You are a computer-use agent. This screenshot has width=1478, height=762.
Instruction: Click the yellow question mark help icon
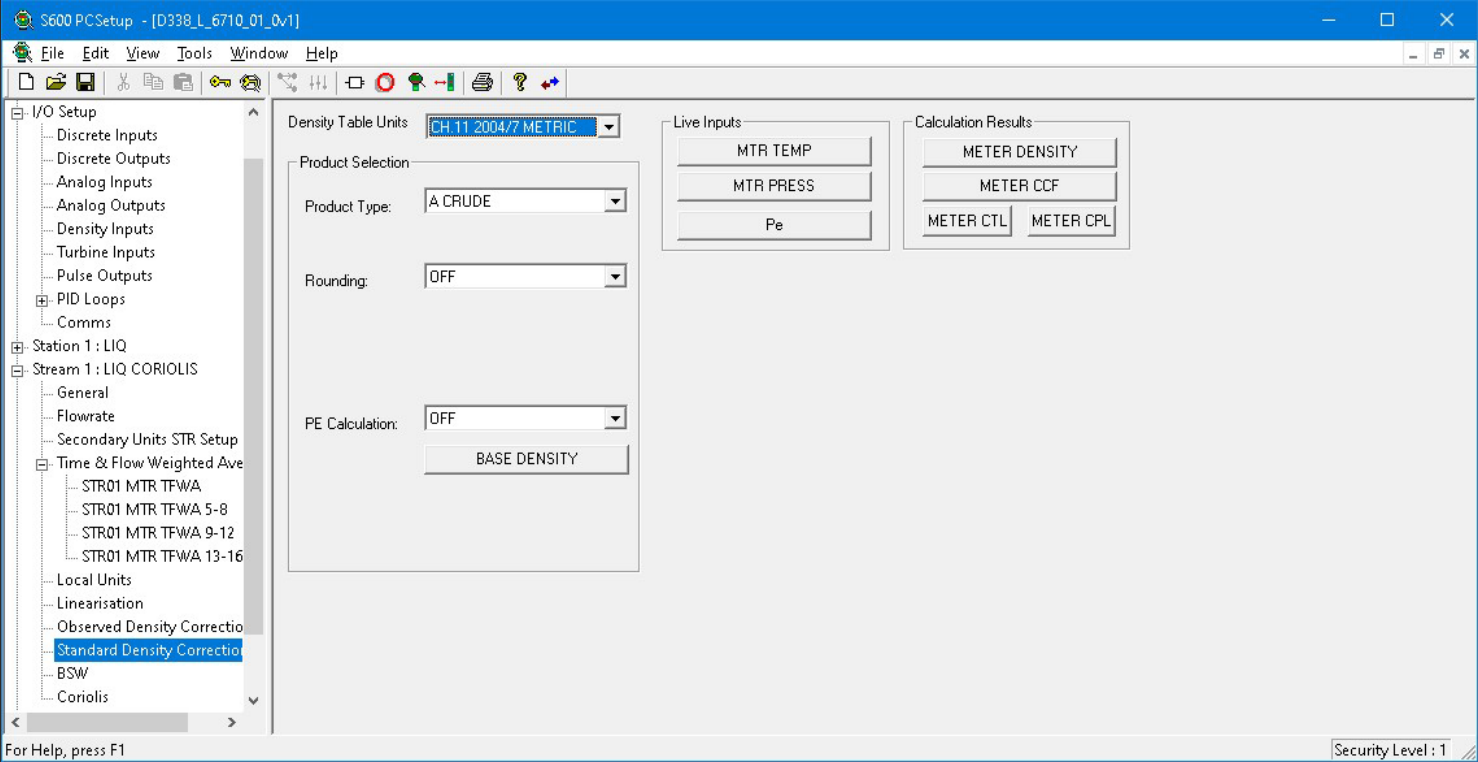(520, 82)
